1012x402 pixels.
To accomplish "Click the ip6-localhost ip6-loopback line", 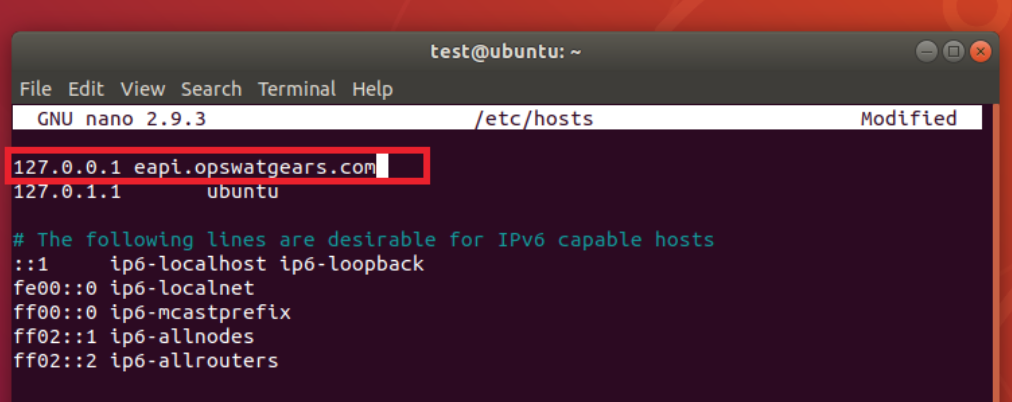I will (x=219, y=264).
